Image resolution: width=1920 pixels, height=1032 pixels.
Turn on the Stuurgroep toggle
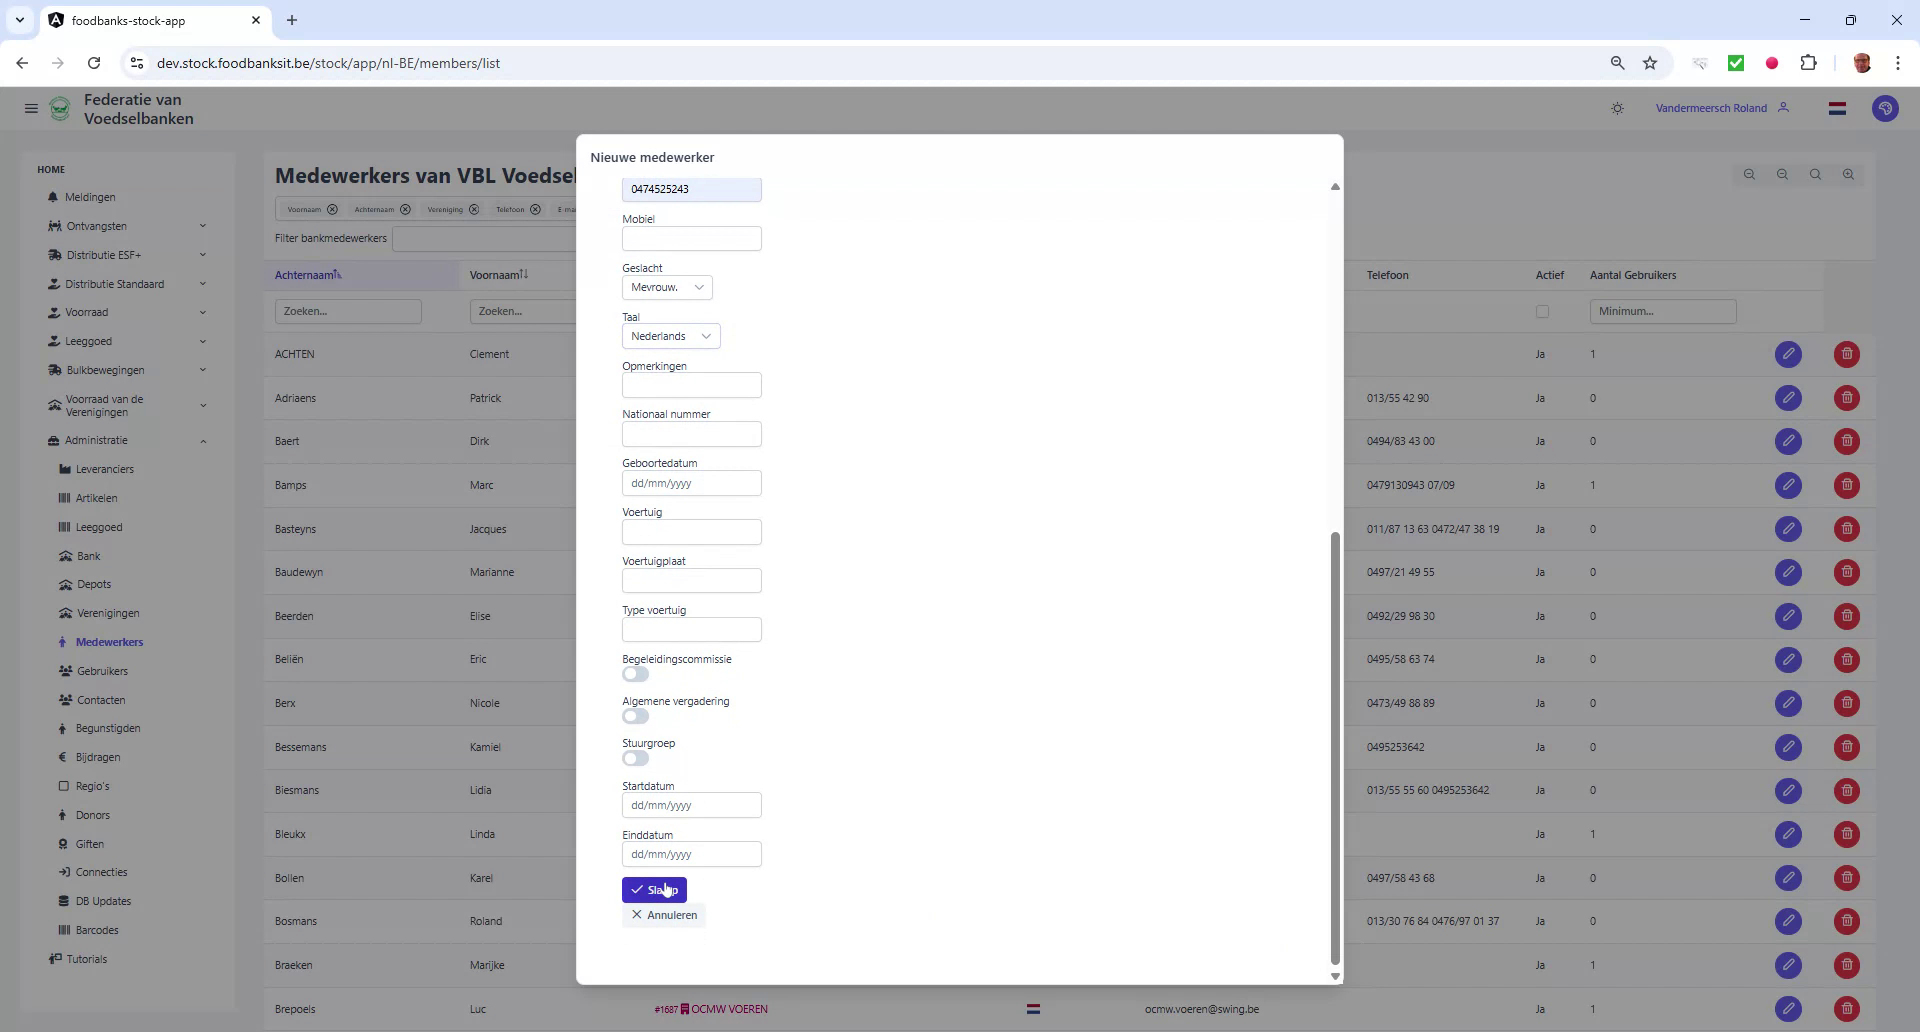coord(635,758)
